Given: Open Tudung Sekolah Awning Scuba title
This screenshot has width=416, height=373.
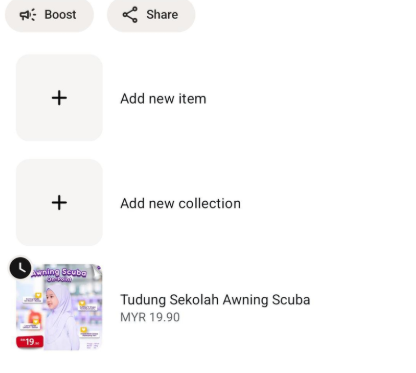Looking at the screenshot, I should (x=215, y=300).
